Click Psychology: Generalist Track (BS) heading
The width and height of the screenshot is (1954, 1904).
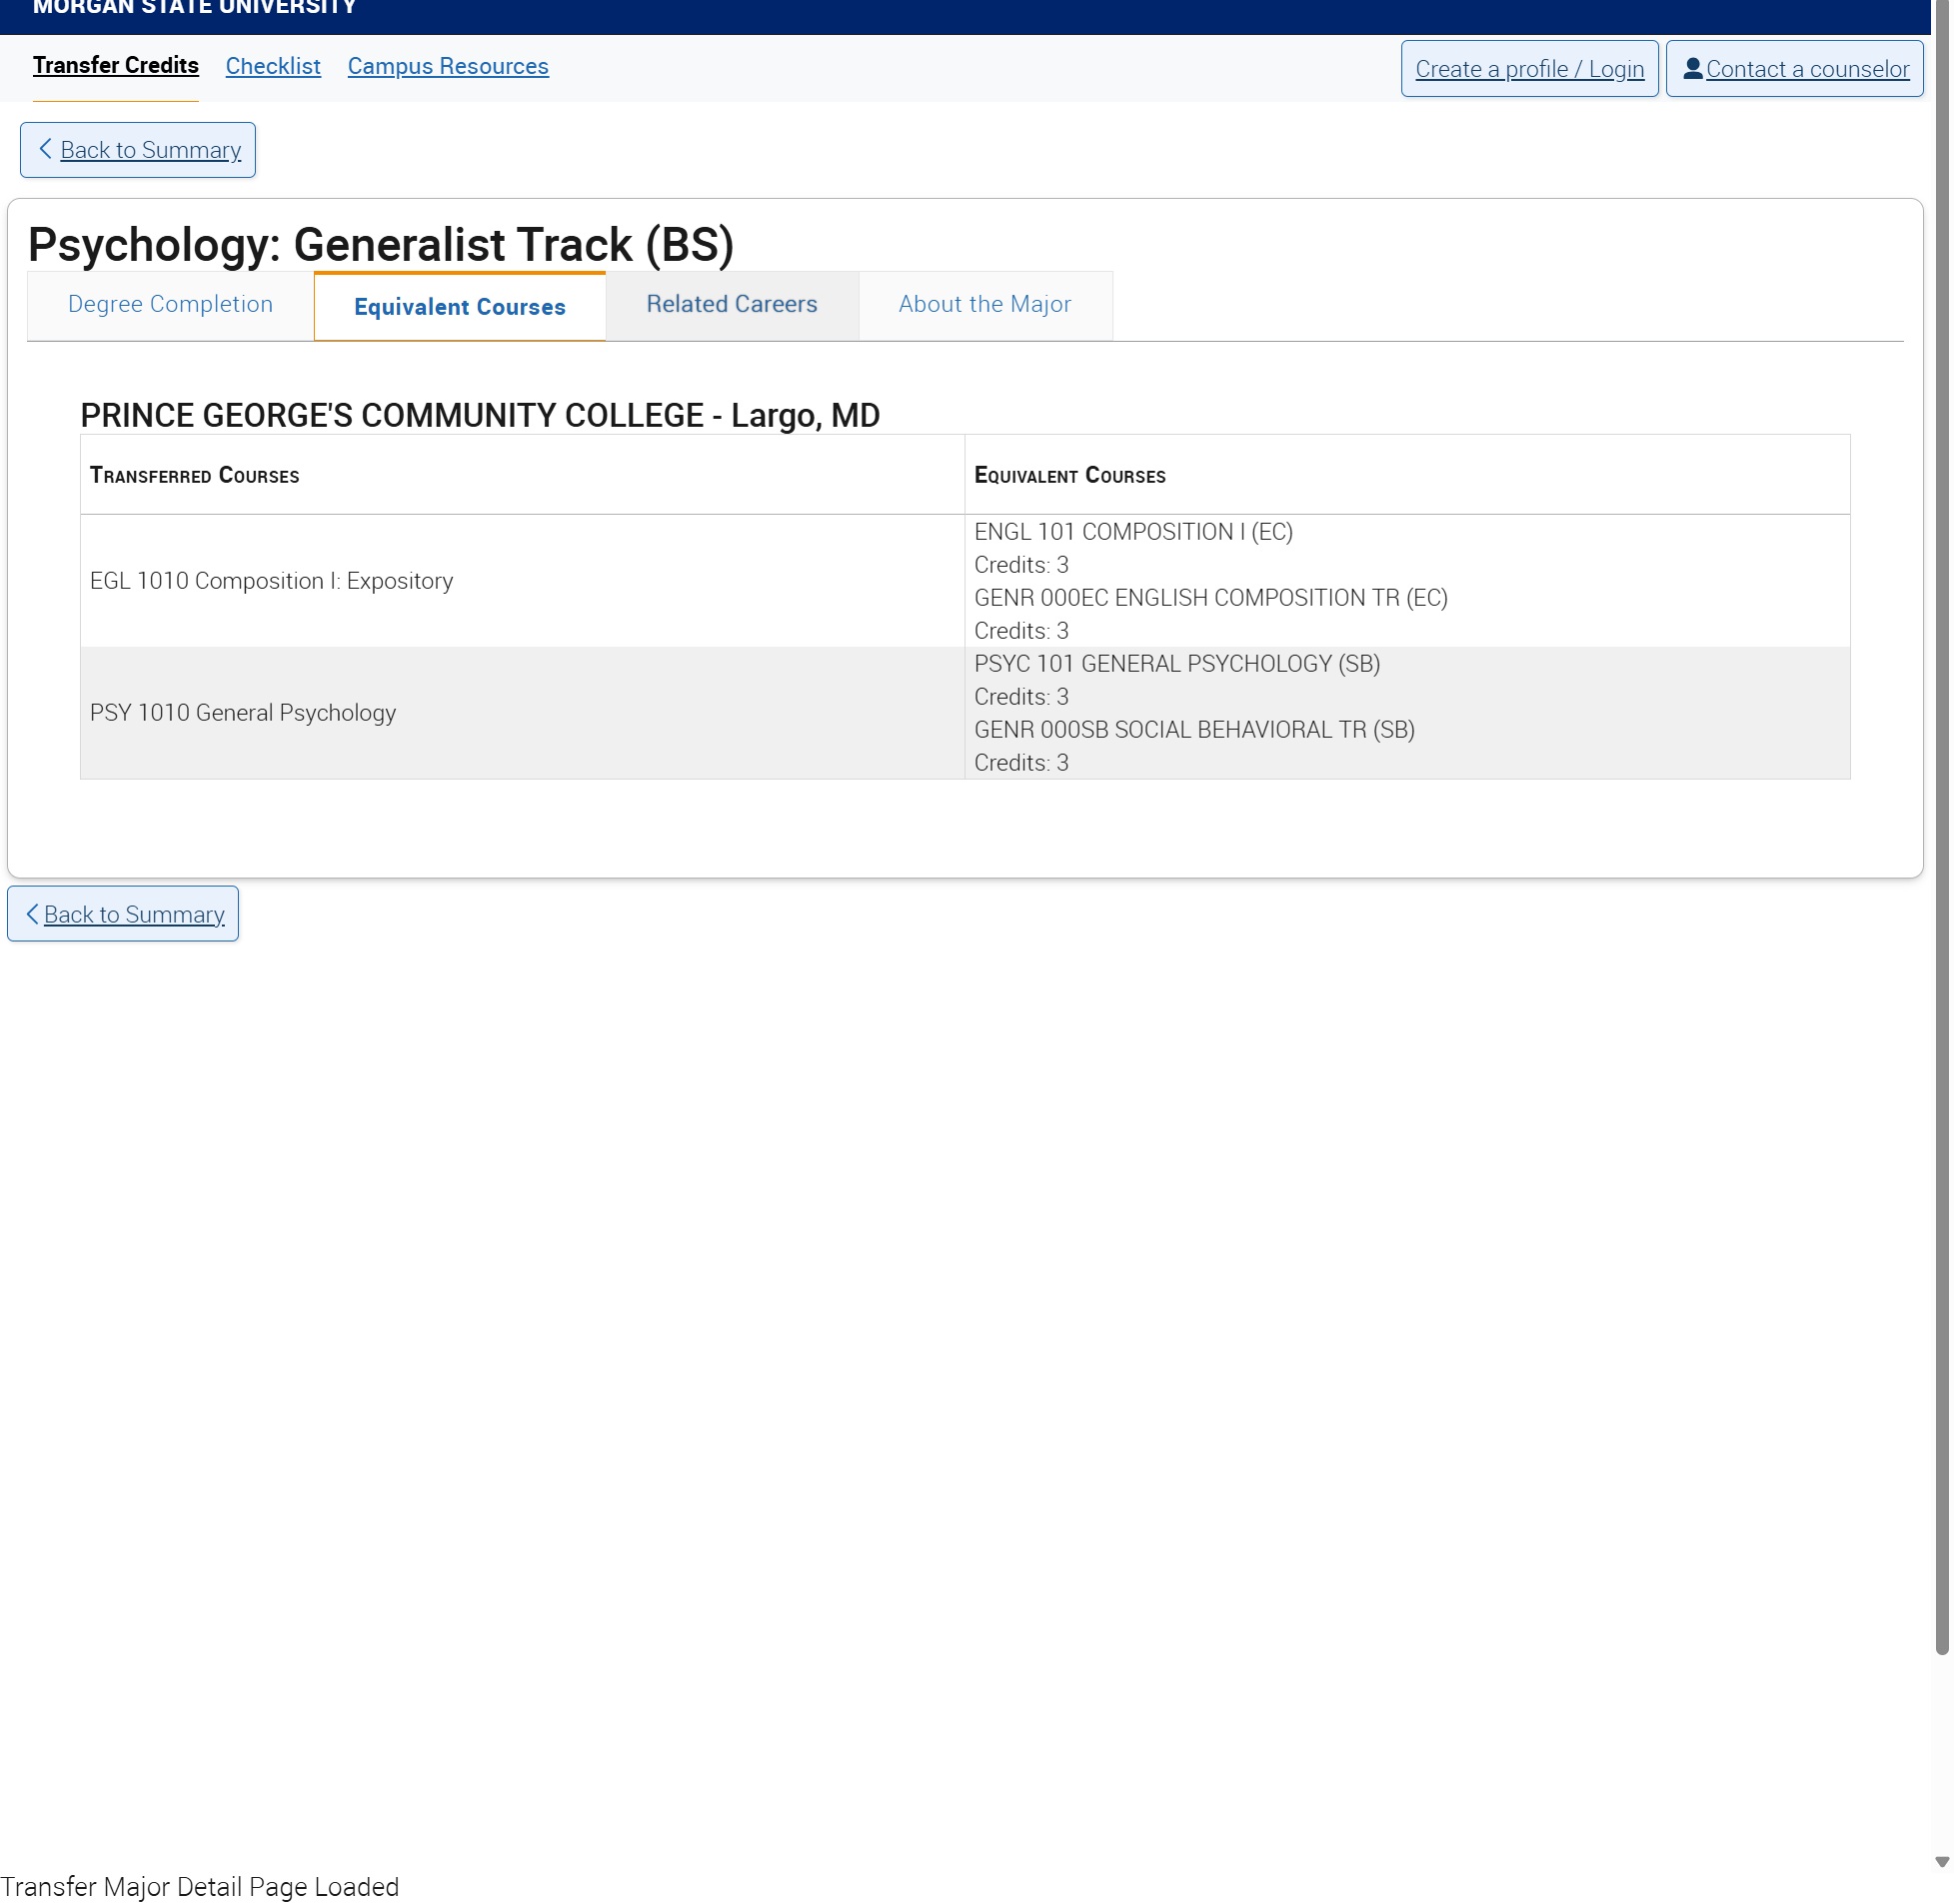pos(381,245)
